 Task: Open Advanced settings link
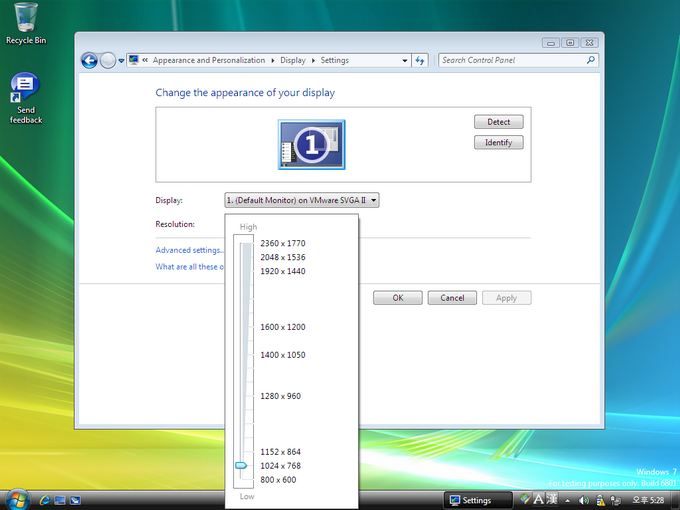tap(190, 250)
